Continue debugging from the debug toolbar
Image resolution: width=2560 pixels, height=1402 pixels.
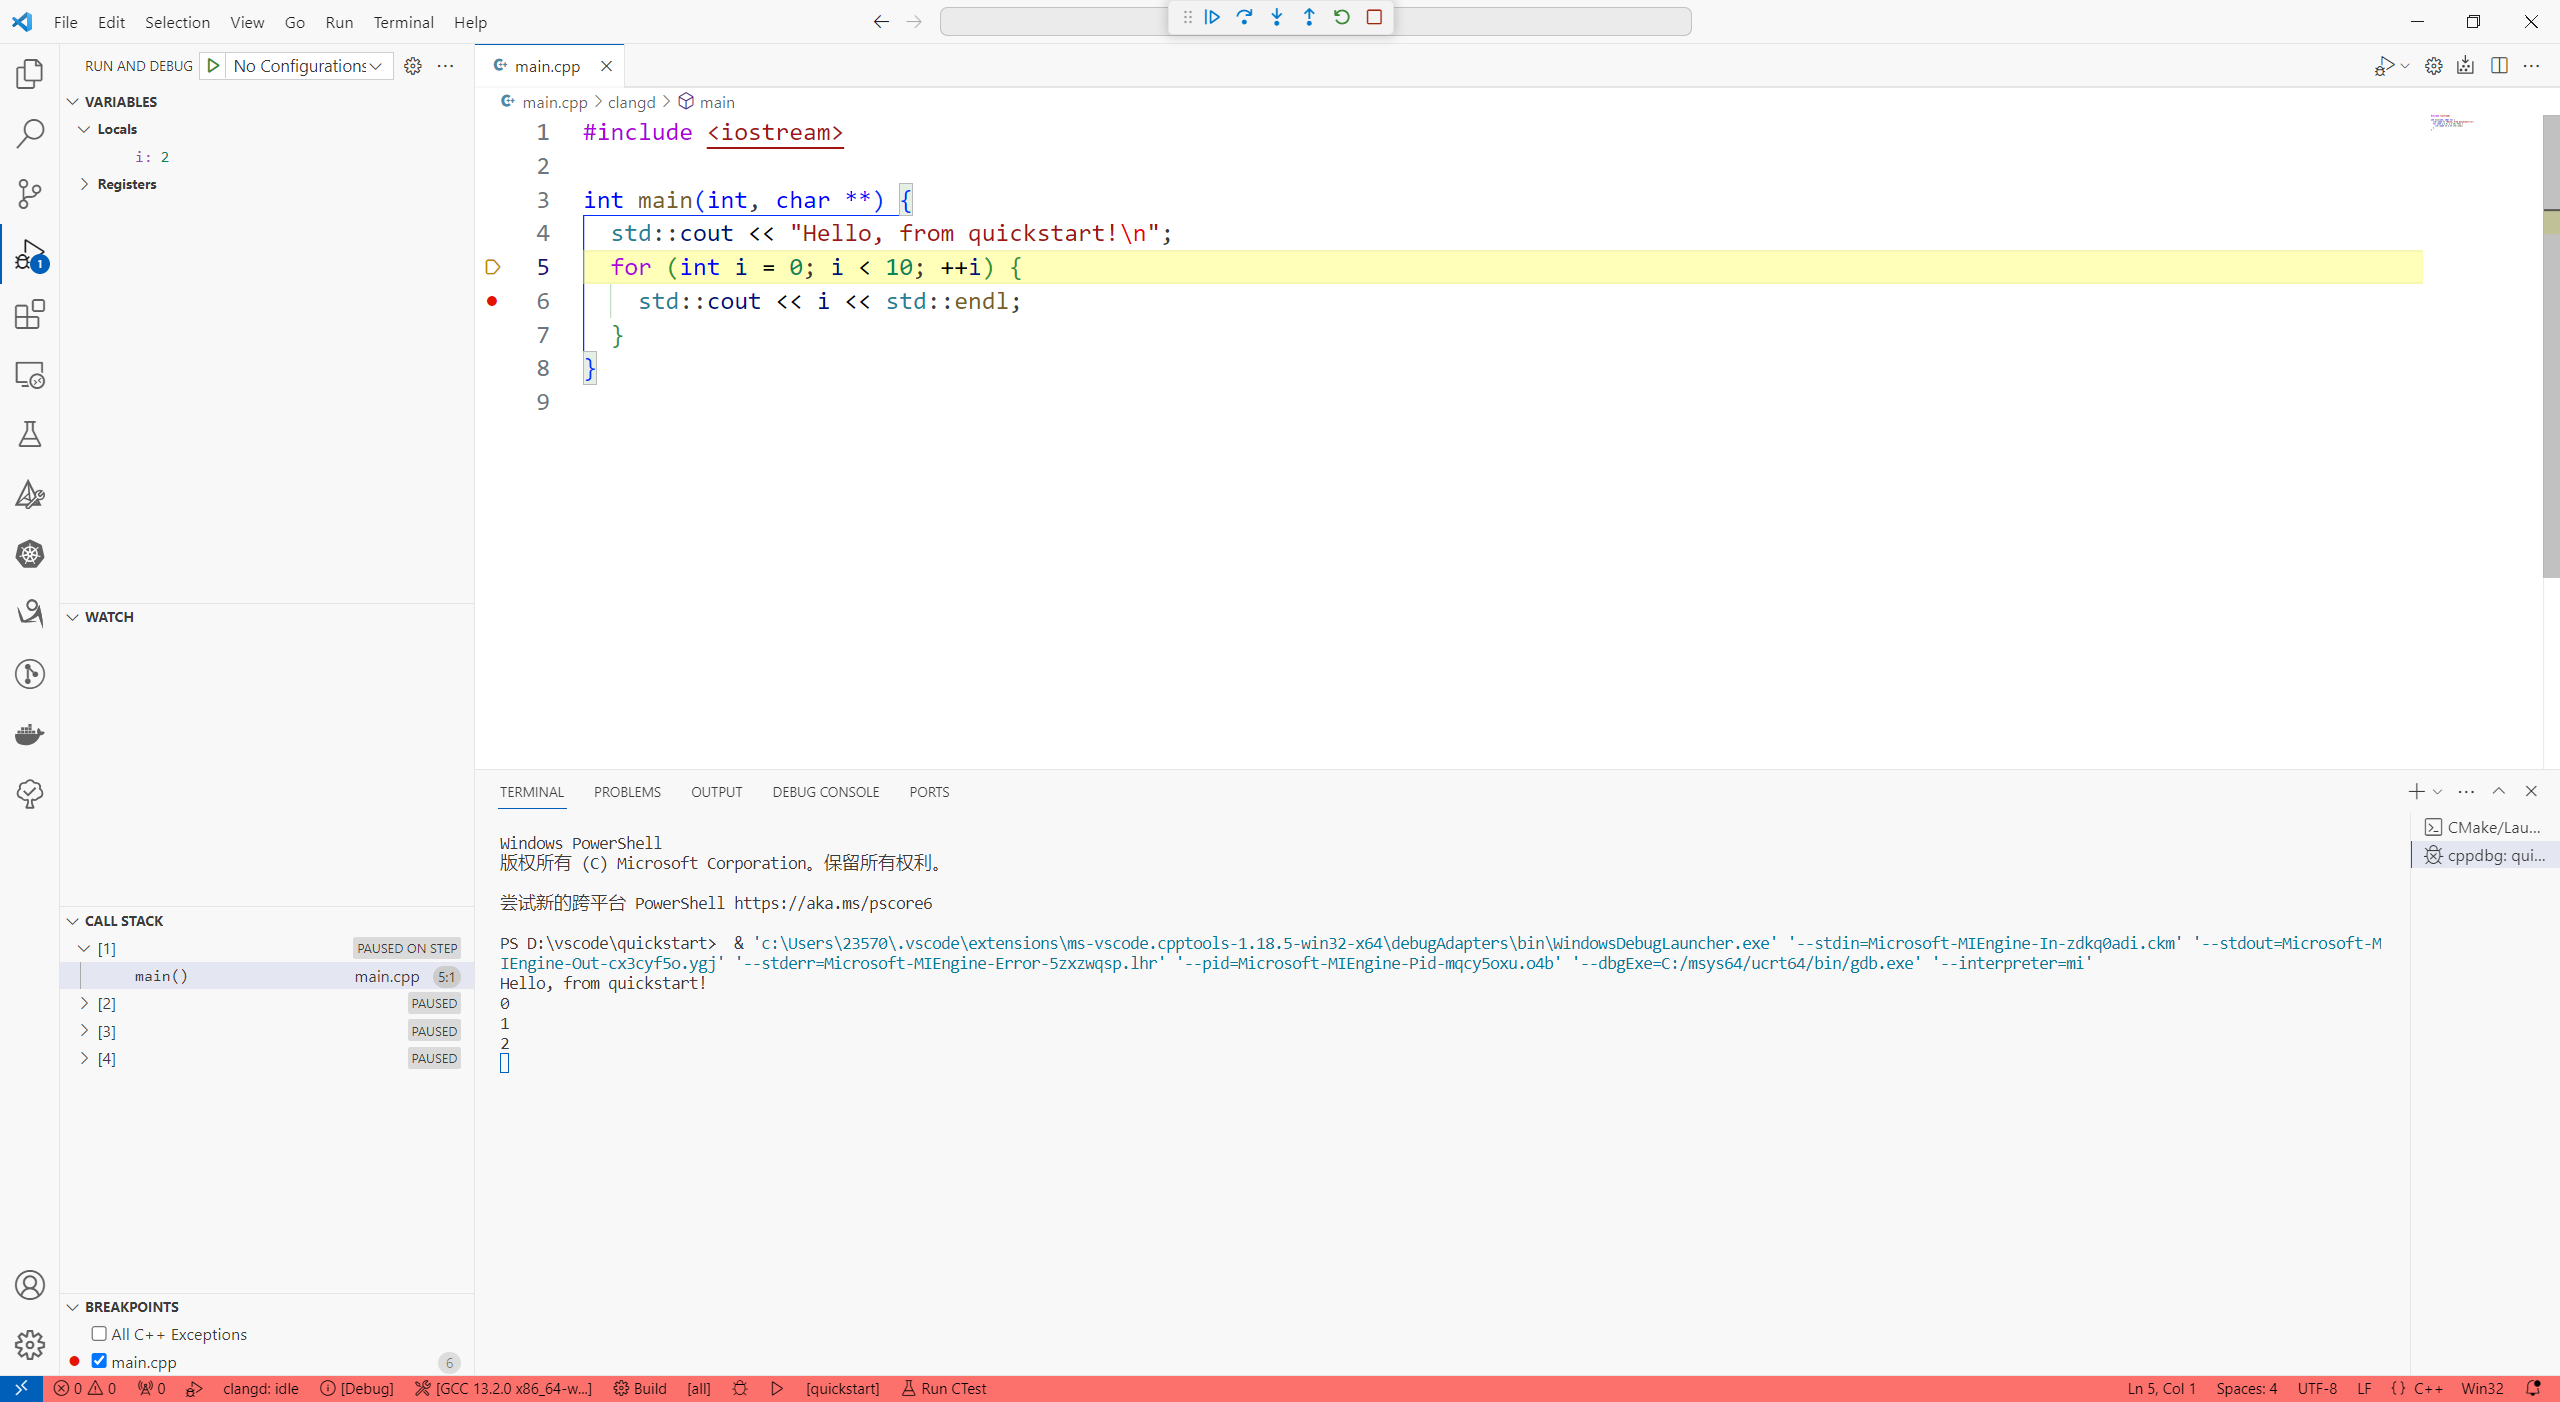(1212, 17)
